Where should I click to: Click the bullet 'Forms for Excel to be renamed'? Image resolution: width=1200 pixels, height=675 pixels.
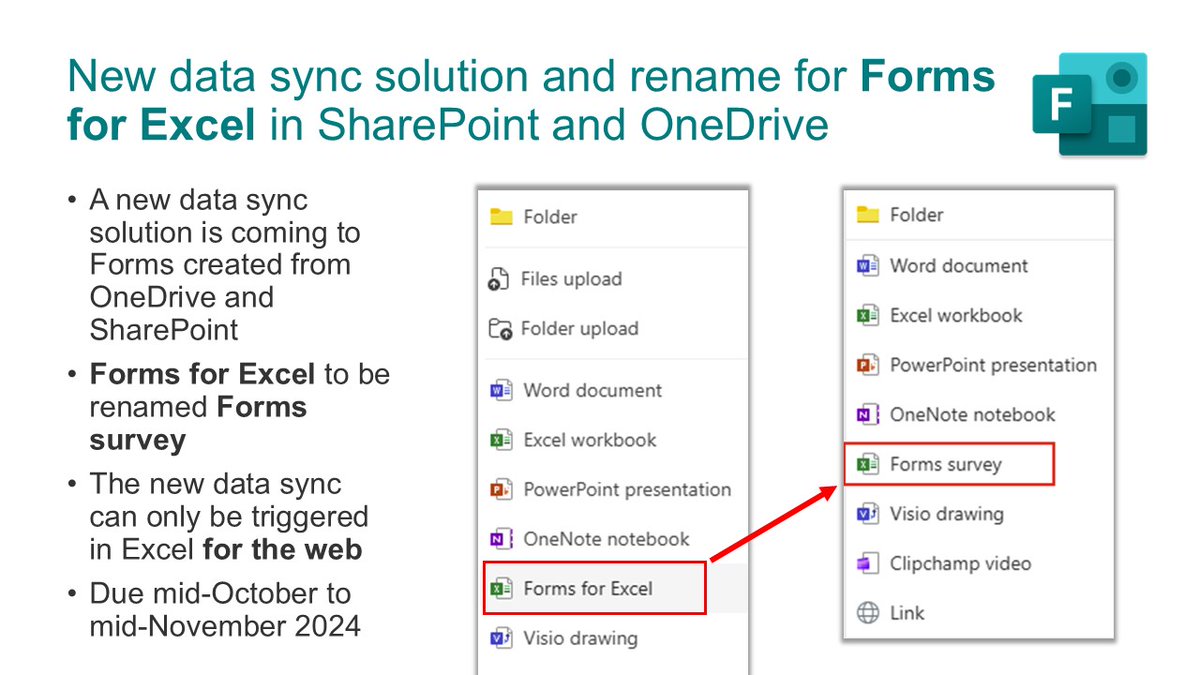(x=240, y=407)
